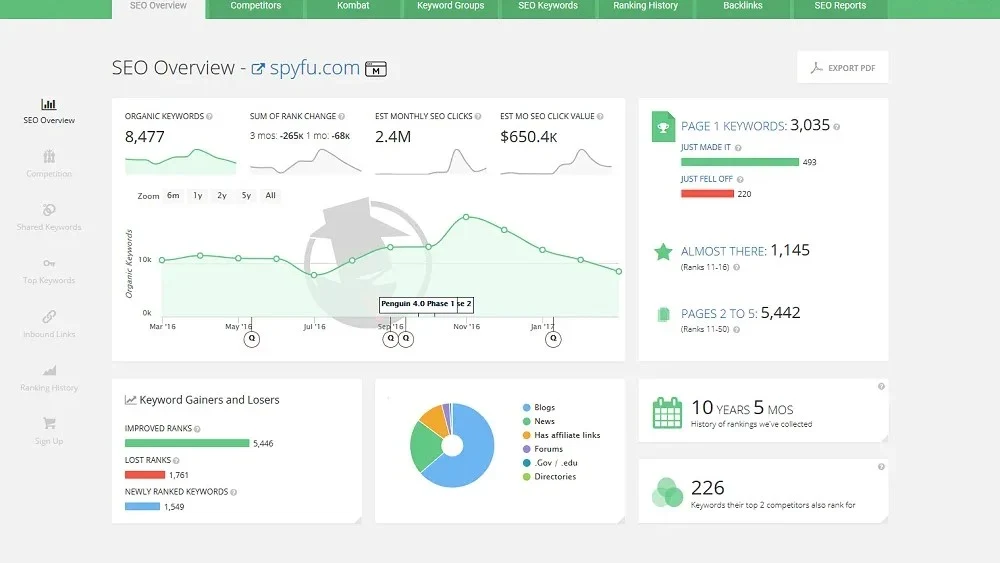Click help icon beside Newly Ranked Keywords
Image resolution: width=1000 pixels, height=563 pixels.
pos(233,492)
